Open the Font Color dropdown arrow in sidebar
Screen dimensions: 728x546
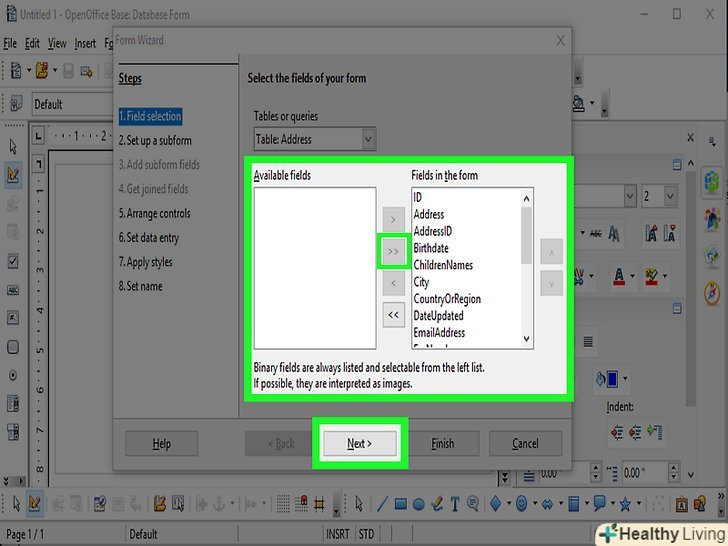click(632, 276)
